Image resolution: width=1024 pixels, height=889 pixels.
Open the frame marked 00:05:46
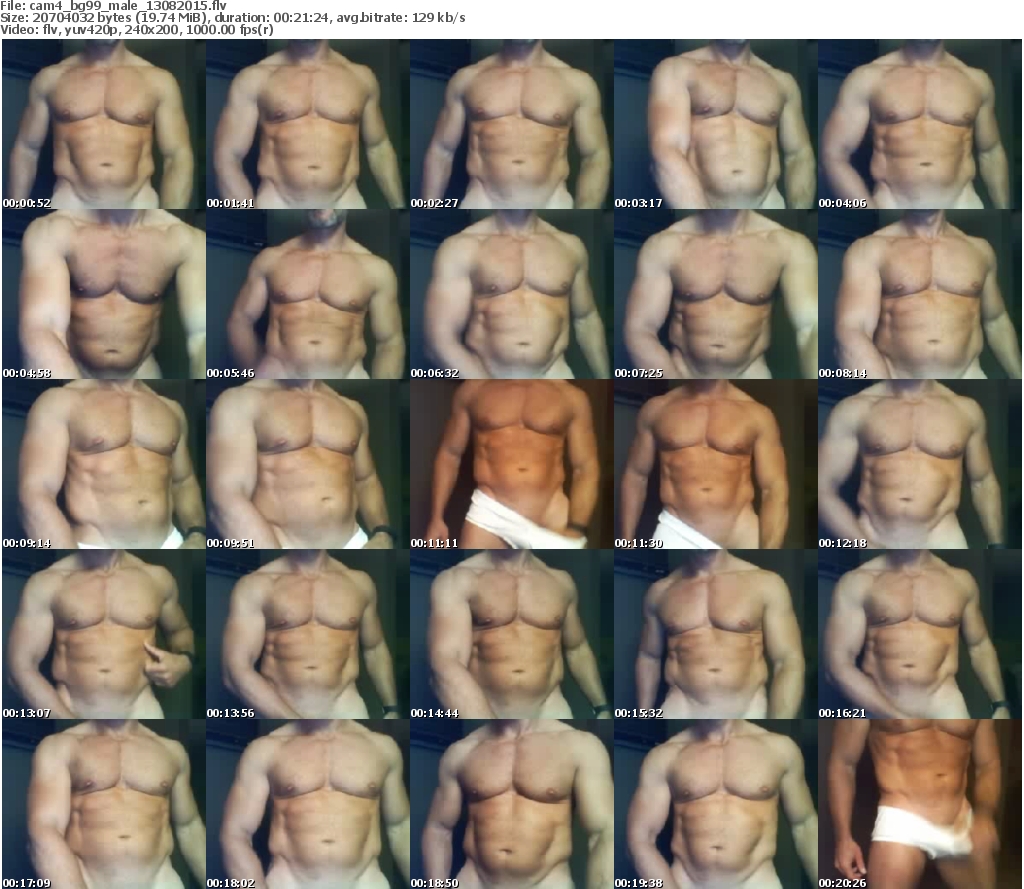pyautogui.click(x=308, y=294)
